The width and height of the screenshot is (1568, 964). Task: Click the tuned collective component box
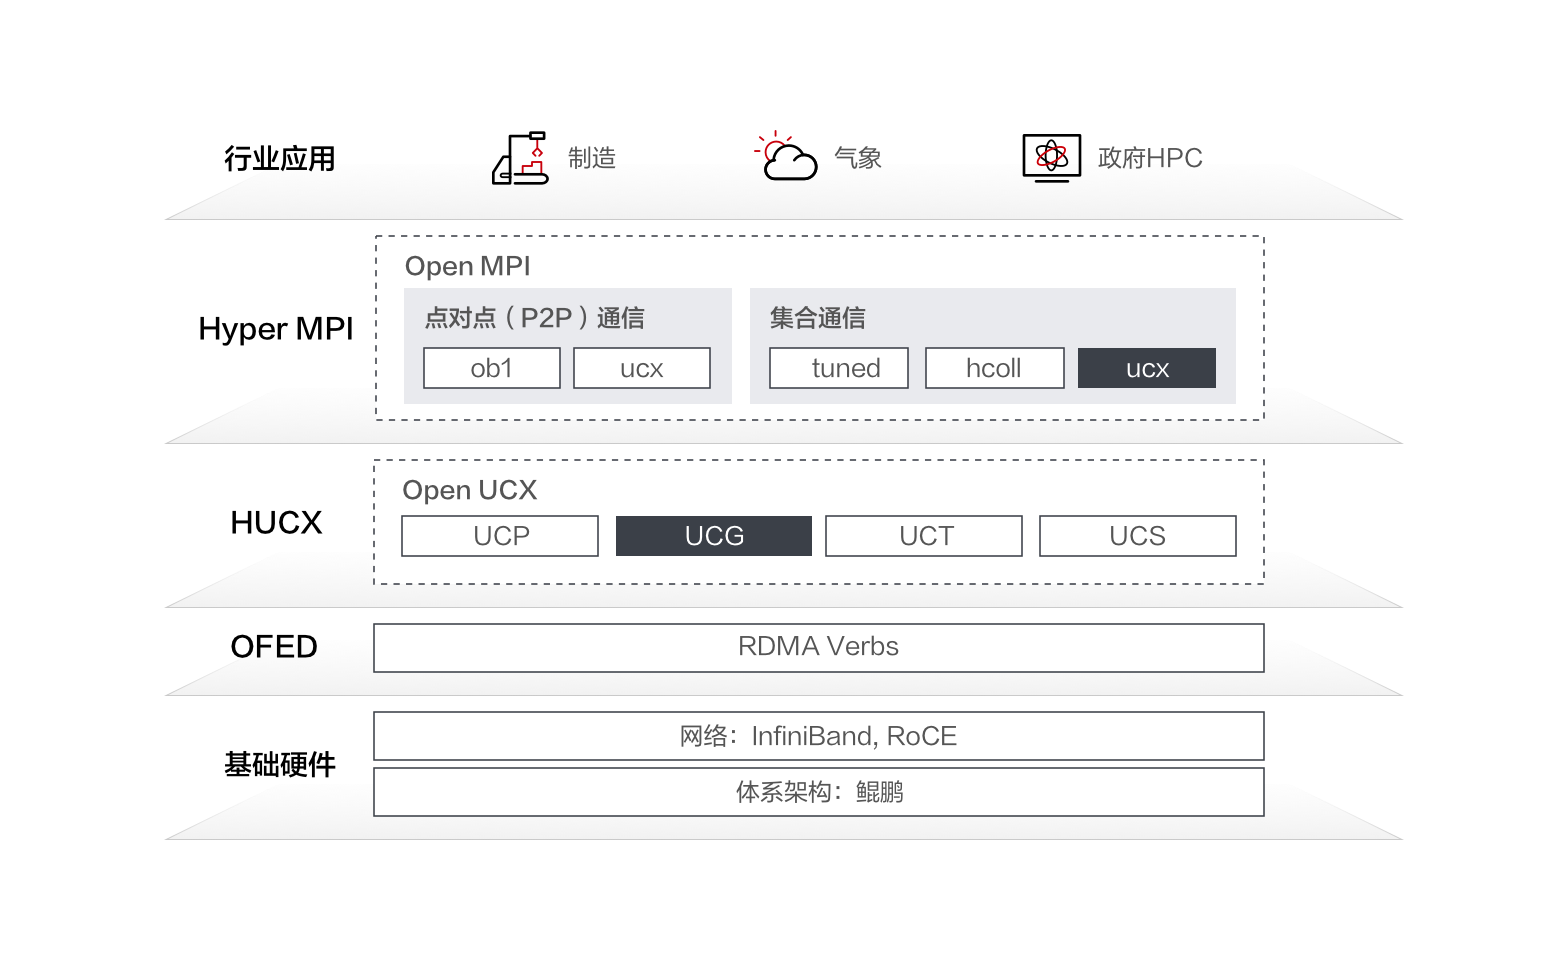pos(839,368)
